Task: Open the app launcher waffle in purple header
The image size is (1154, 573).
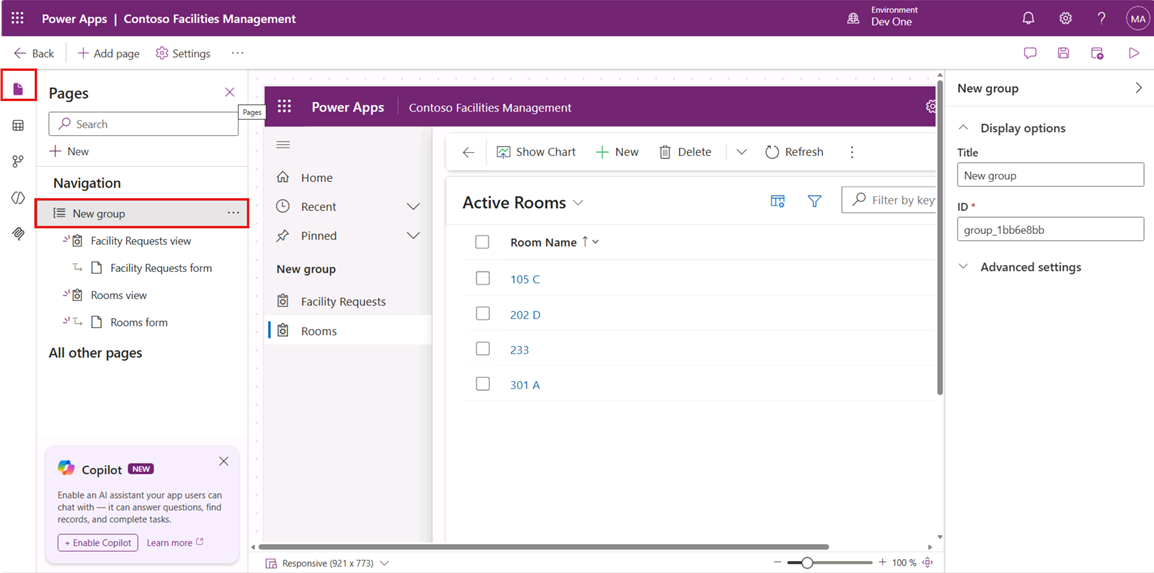Action: point(18,18)
